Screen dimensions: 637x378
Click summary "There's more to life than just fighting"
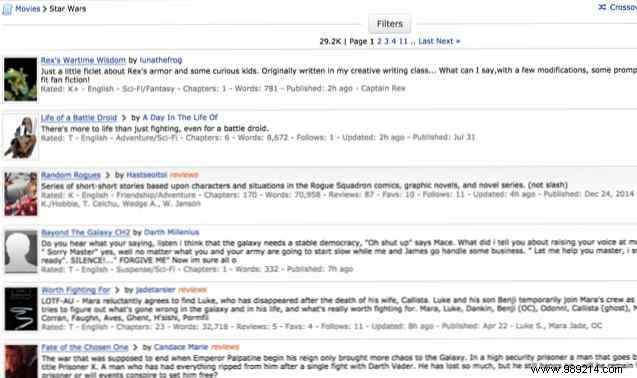click(154, 128)
